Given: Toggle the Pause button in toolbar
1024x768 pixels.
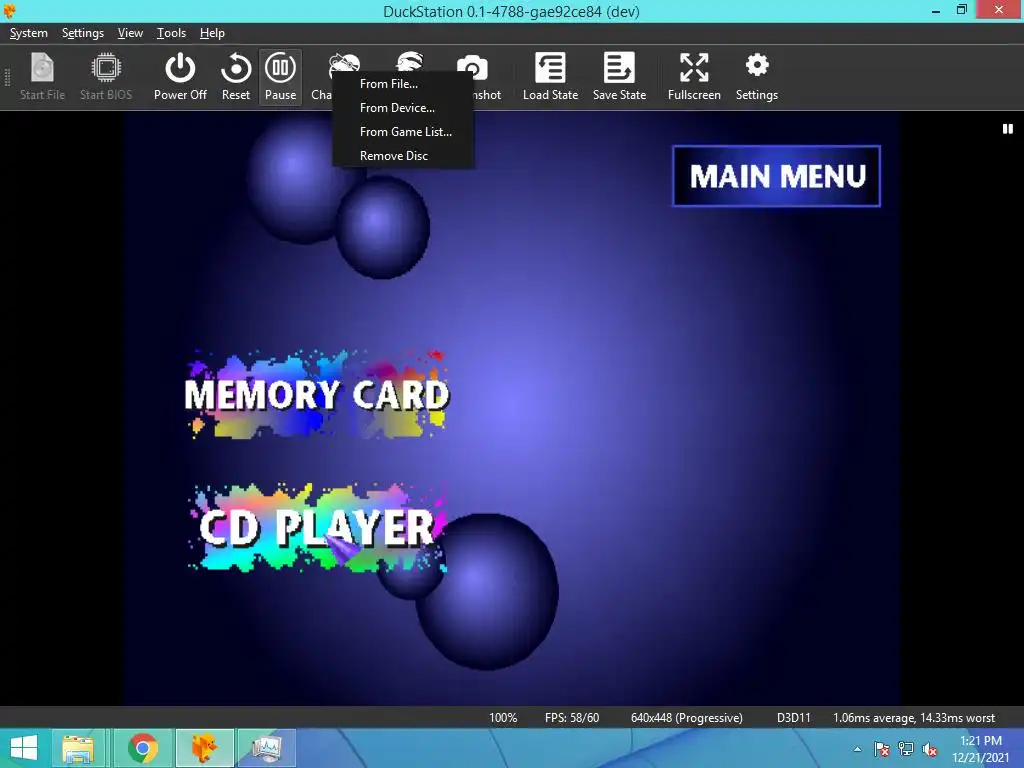Looking at the screenshot, I should 280,76.
